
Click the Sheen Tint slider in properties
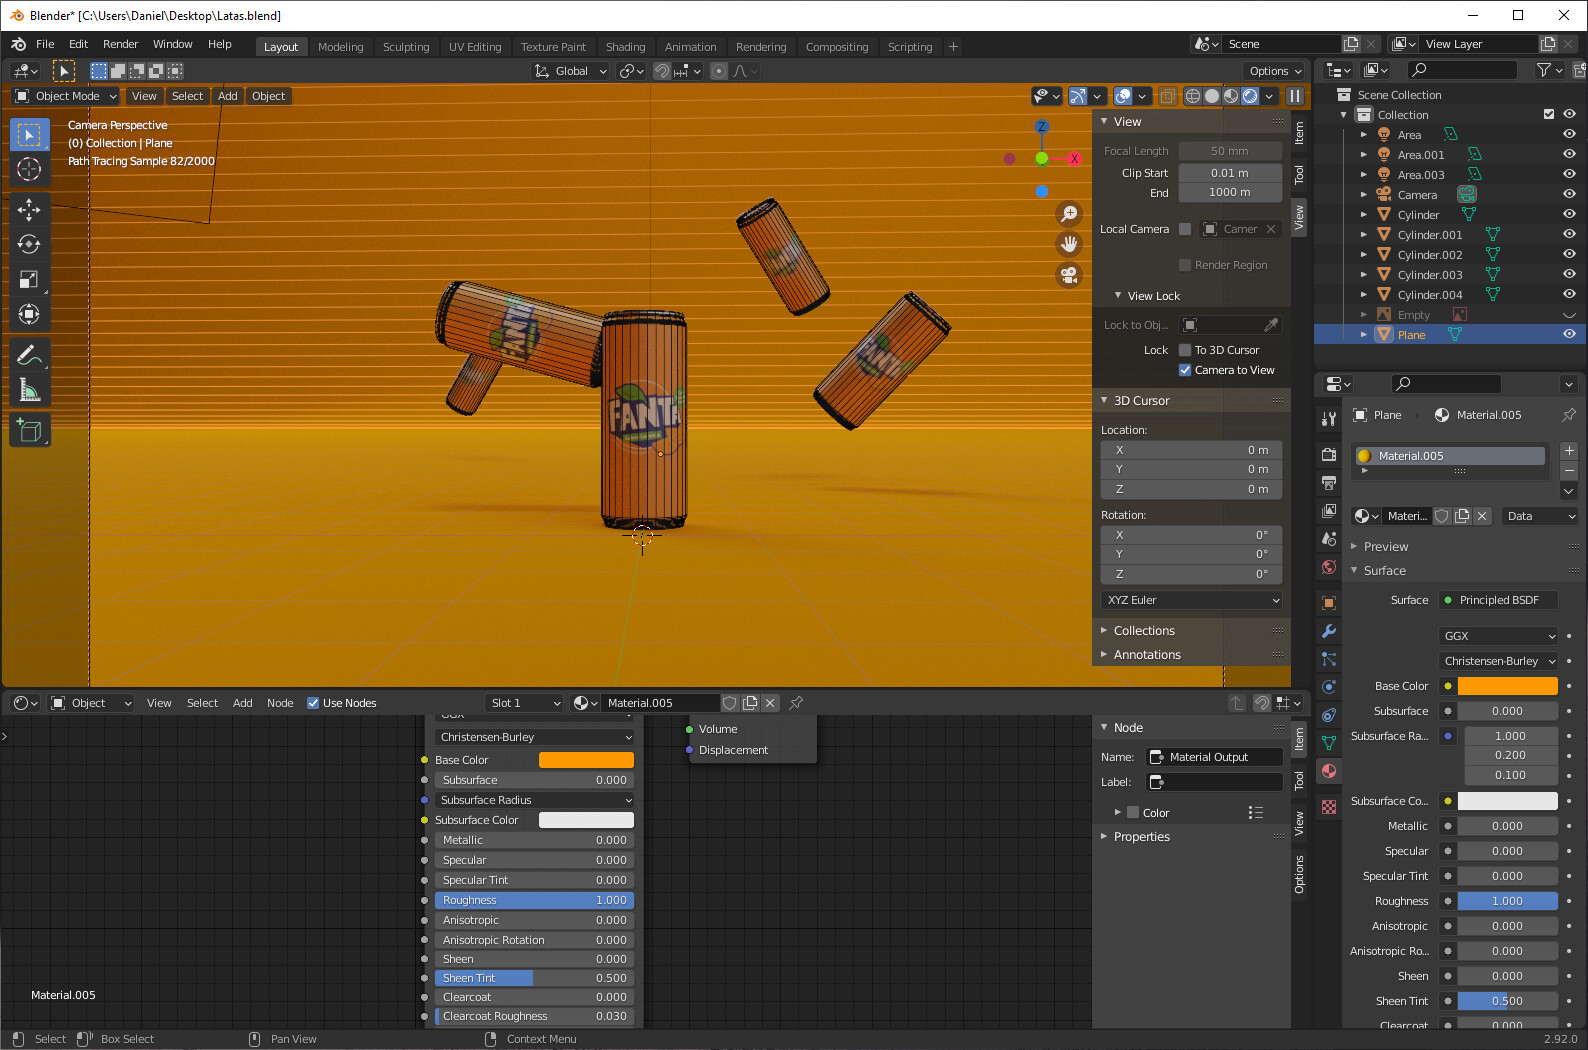(x=1508, y=1001)
